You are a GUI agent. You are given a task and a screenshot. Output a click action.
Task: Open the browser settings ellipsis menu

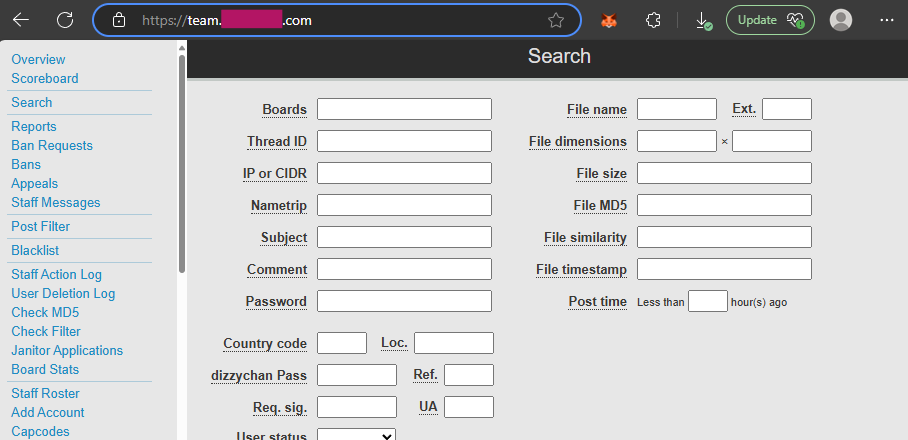click(x=886, y=20)
